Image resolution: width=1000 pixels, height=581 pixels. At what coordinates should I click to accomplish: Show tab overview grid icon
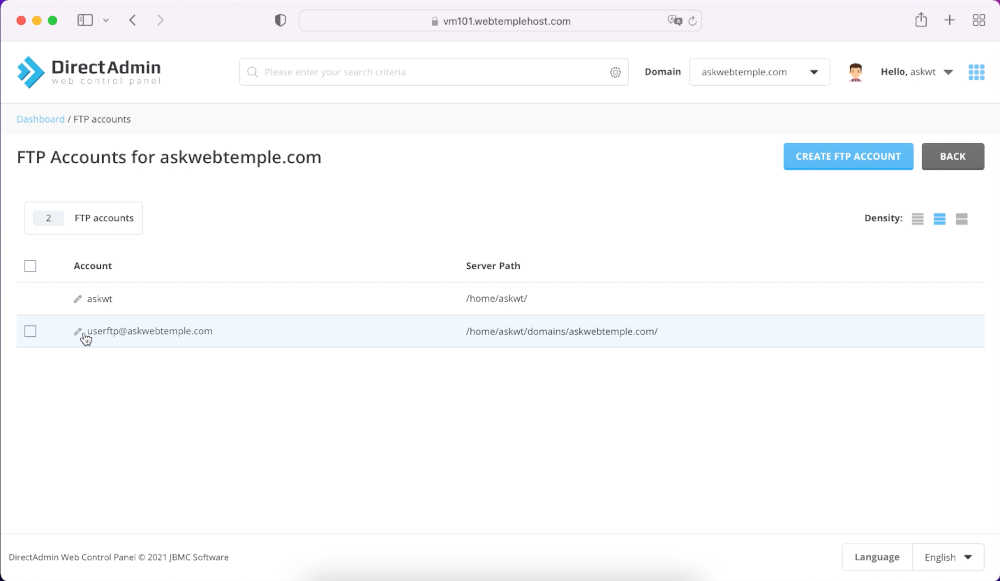pyautogui.click(x=979, y=20)
